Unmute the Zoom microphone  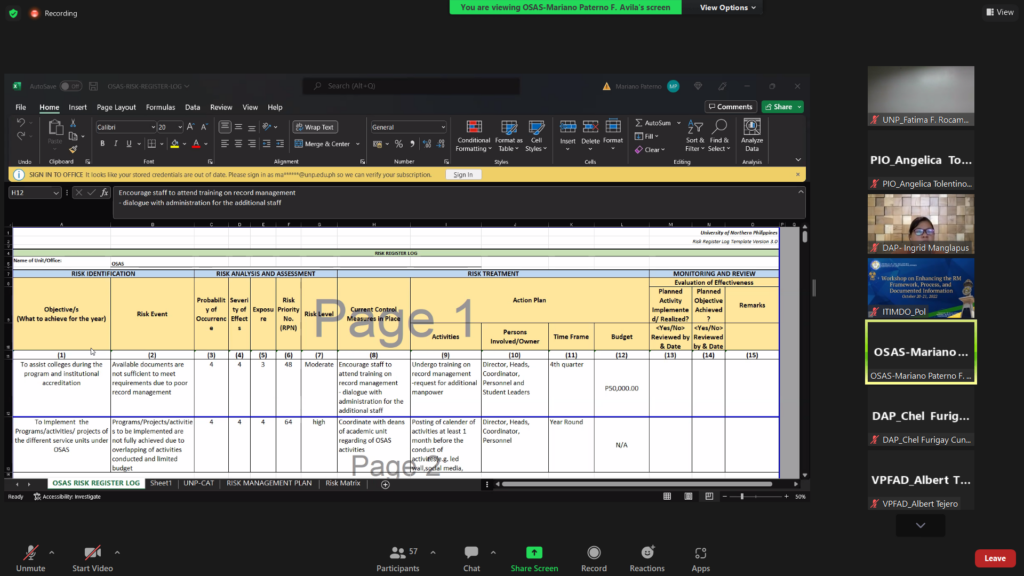click(31, 559)
